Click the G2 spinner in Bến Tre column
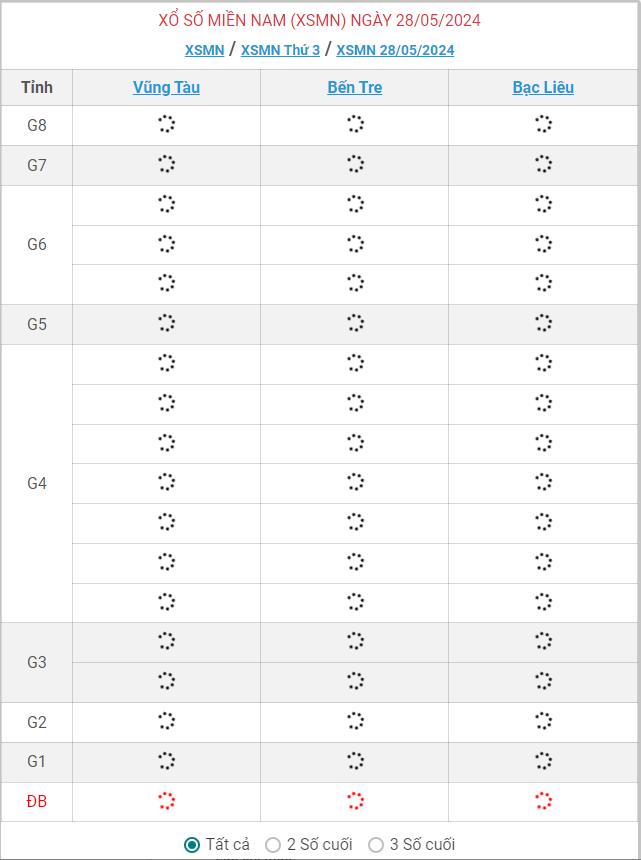641x860 pixels. (x=355, y=721)
